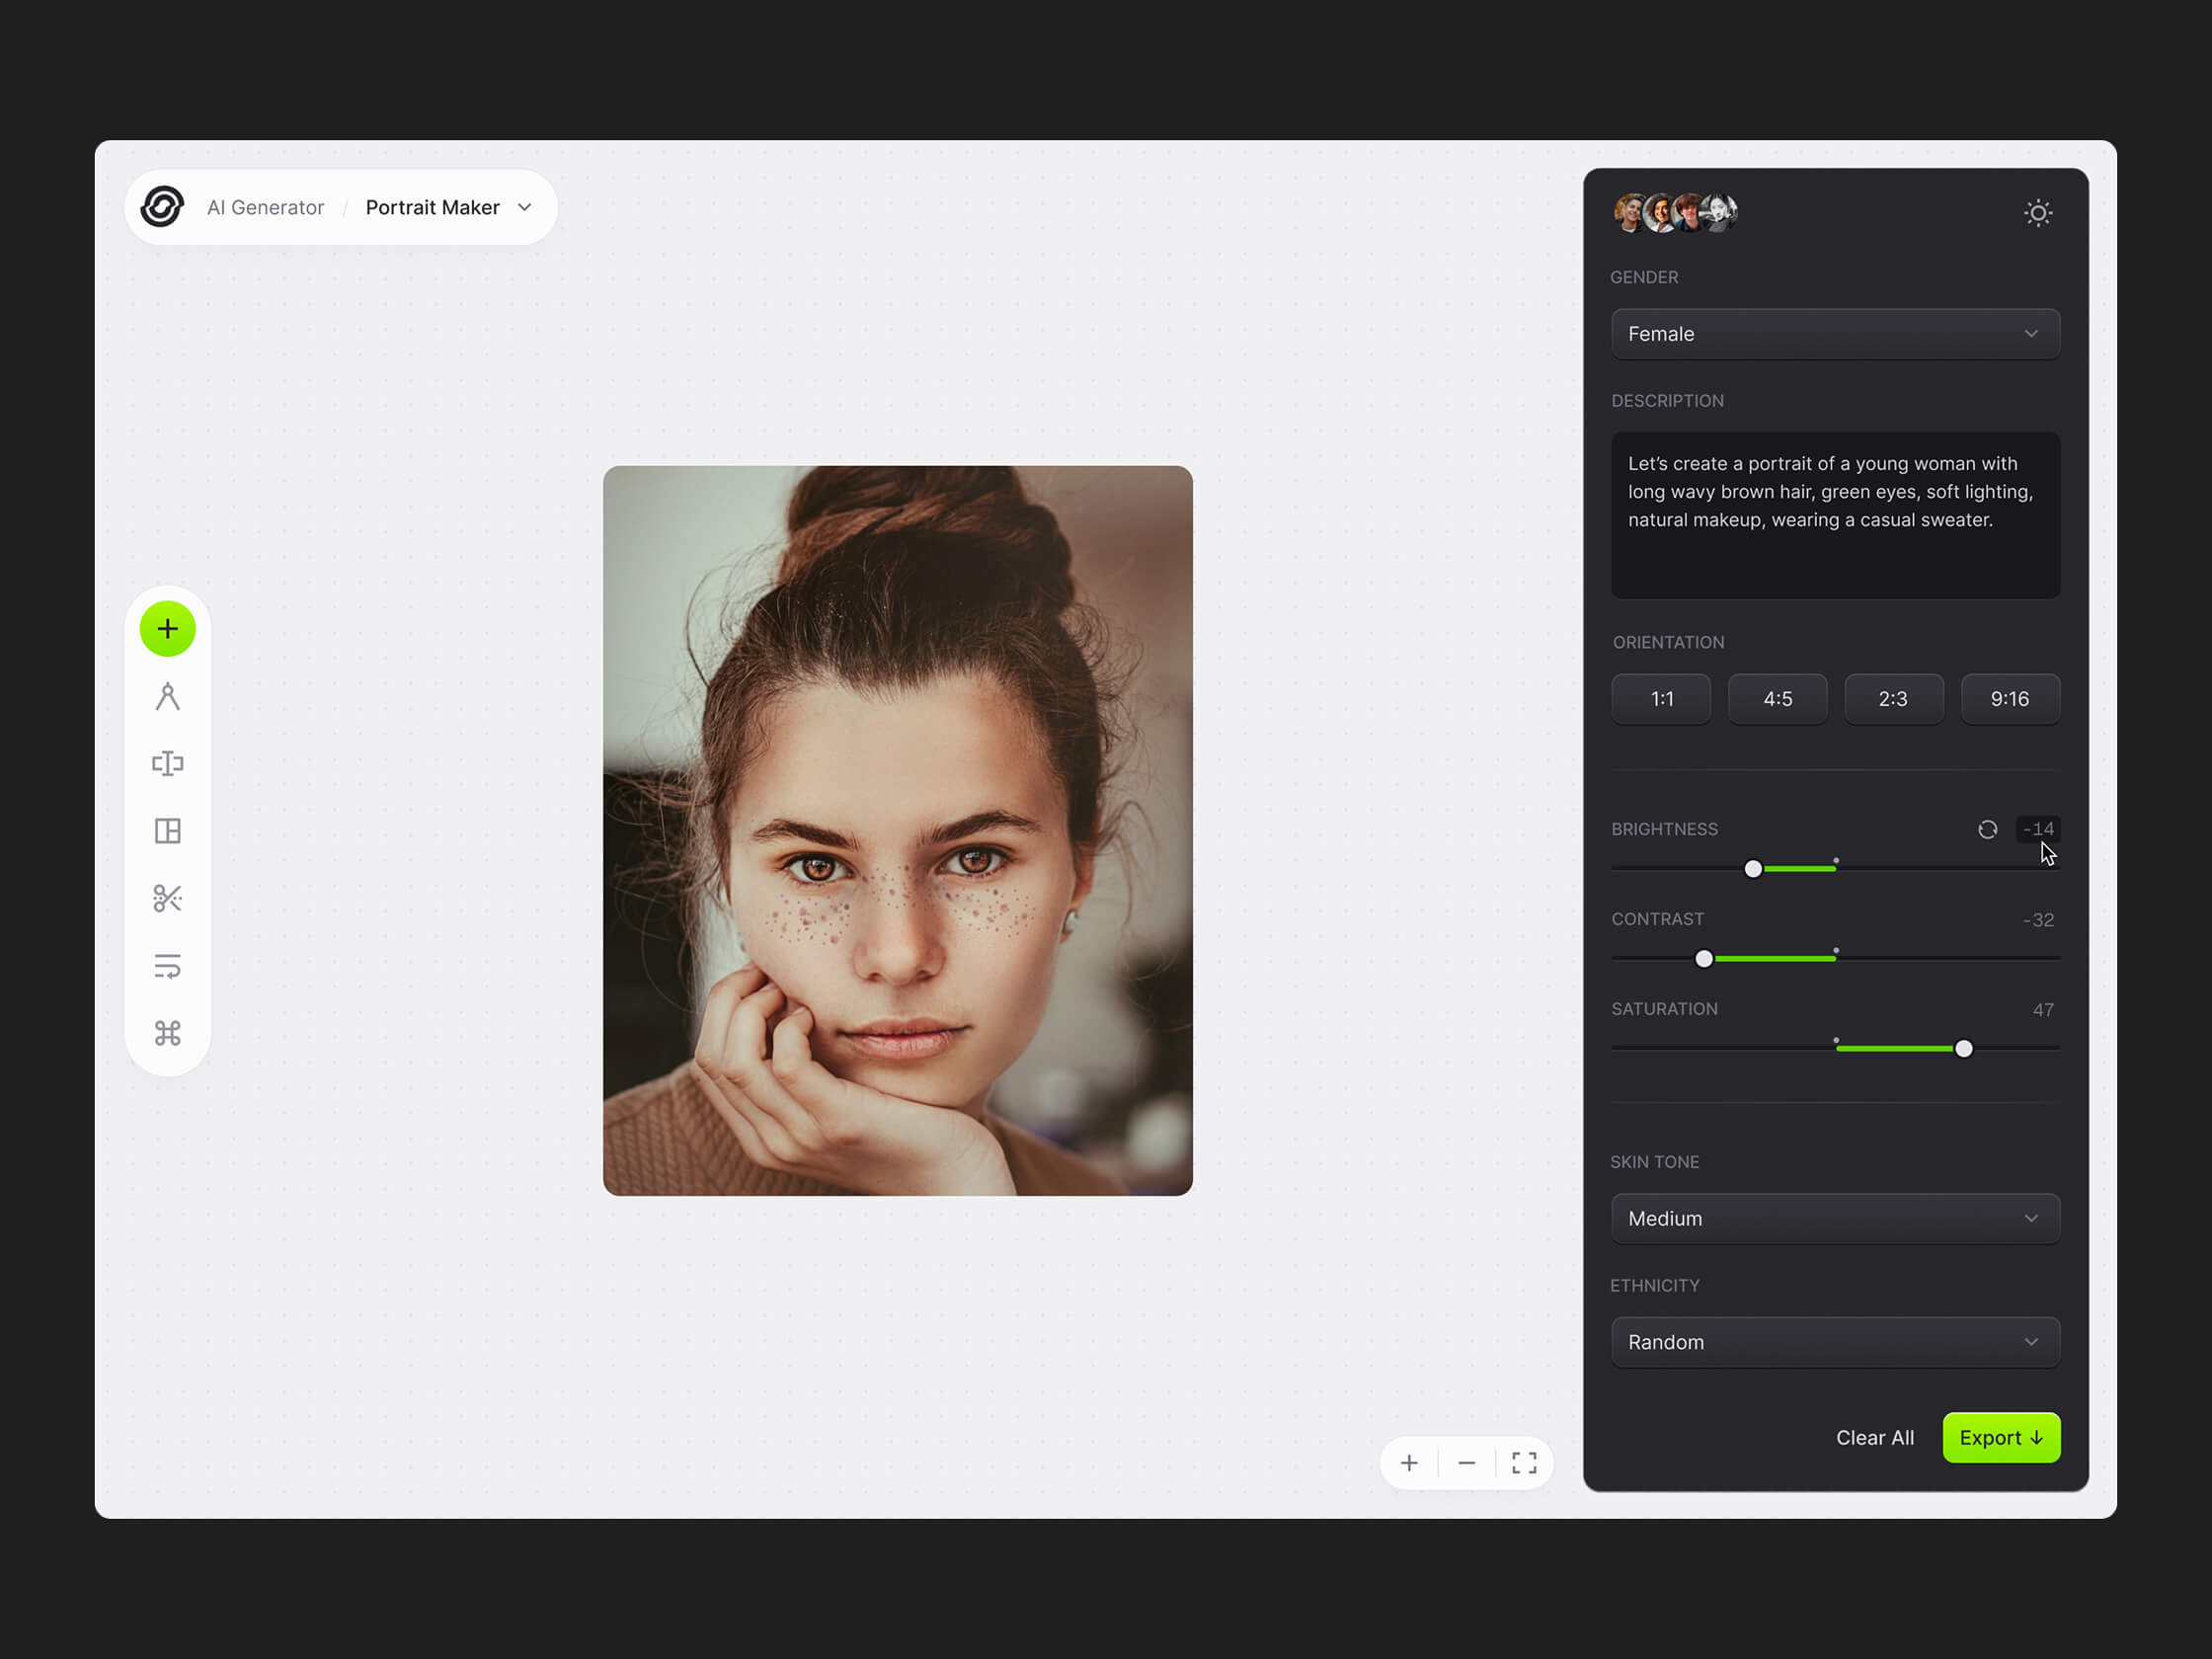Image resolution: width=2212 pixels, height=1659 pixels.
Task: Click the text wrap tool icon
Action: [167, 966]
